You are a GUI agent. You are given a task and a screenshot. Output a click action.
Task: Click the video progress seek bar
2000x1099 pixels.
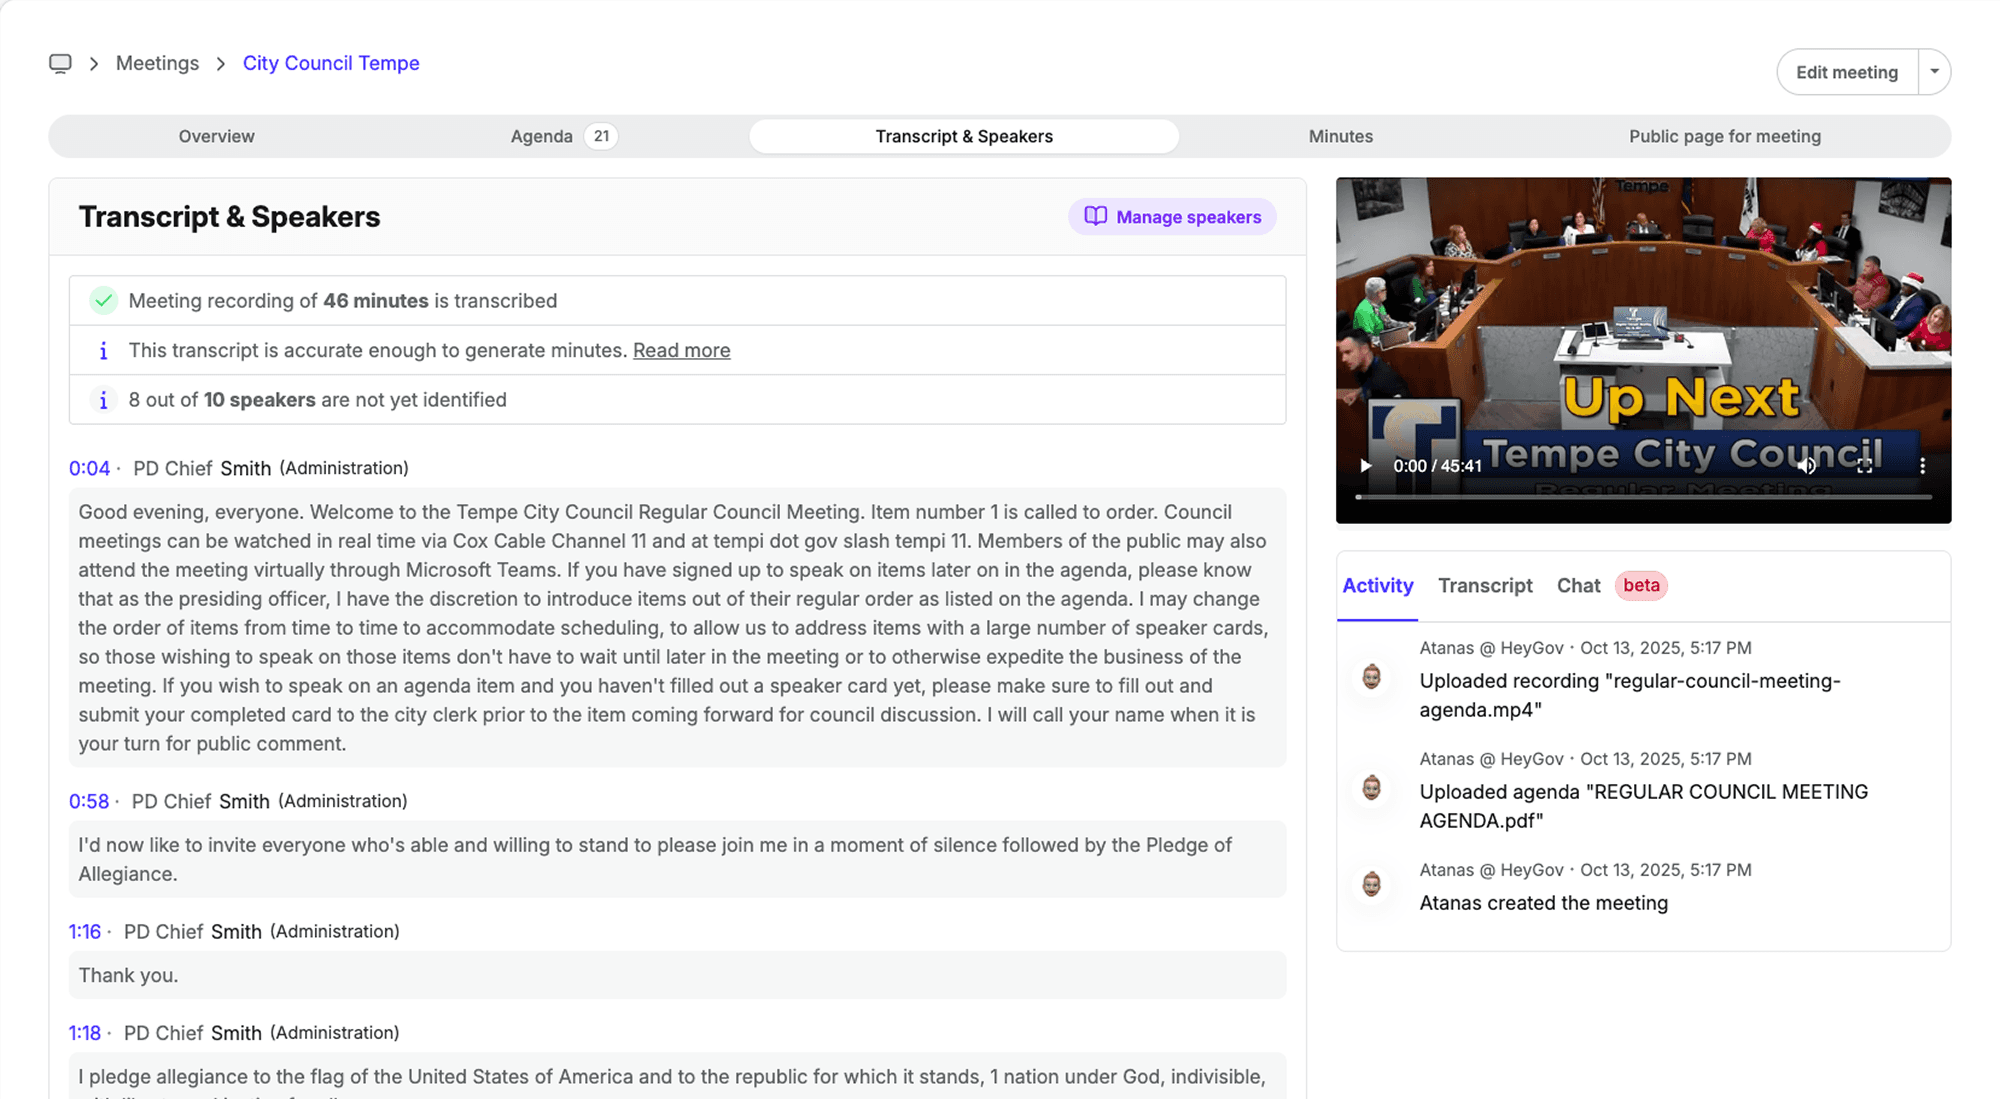coord(1642,497)
